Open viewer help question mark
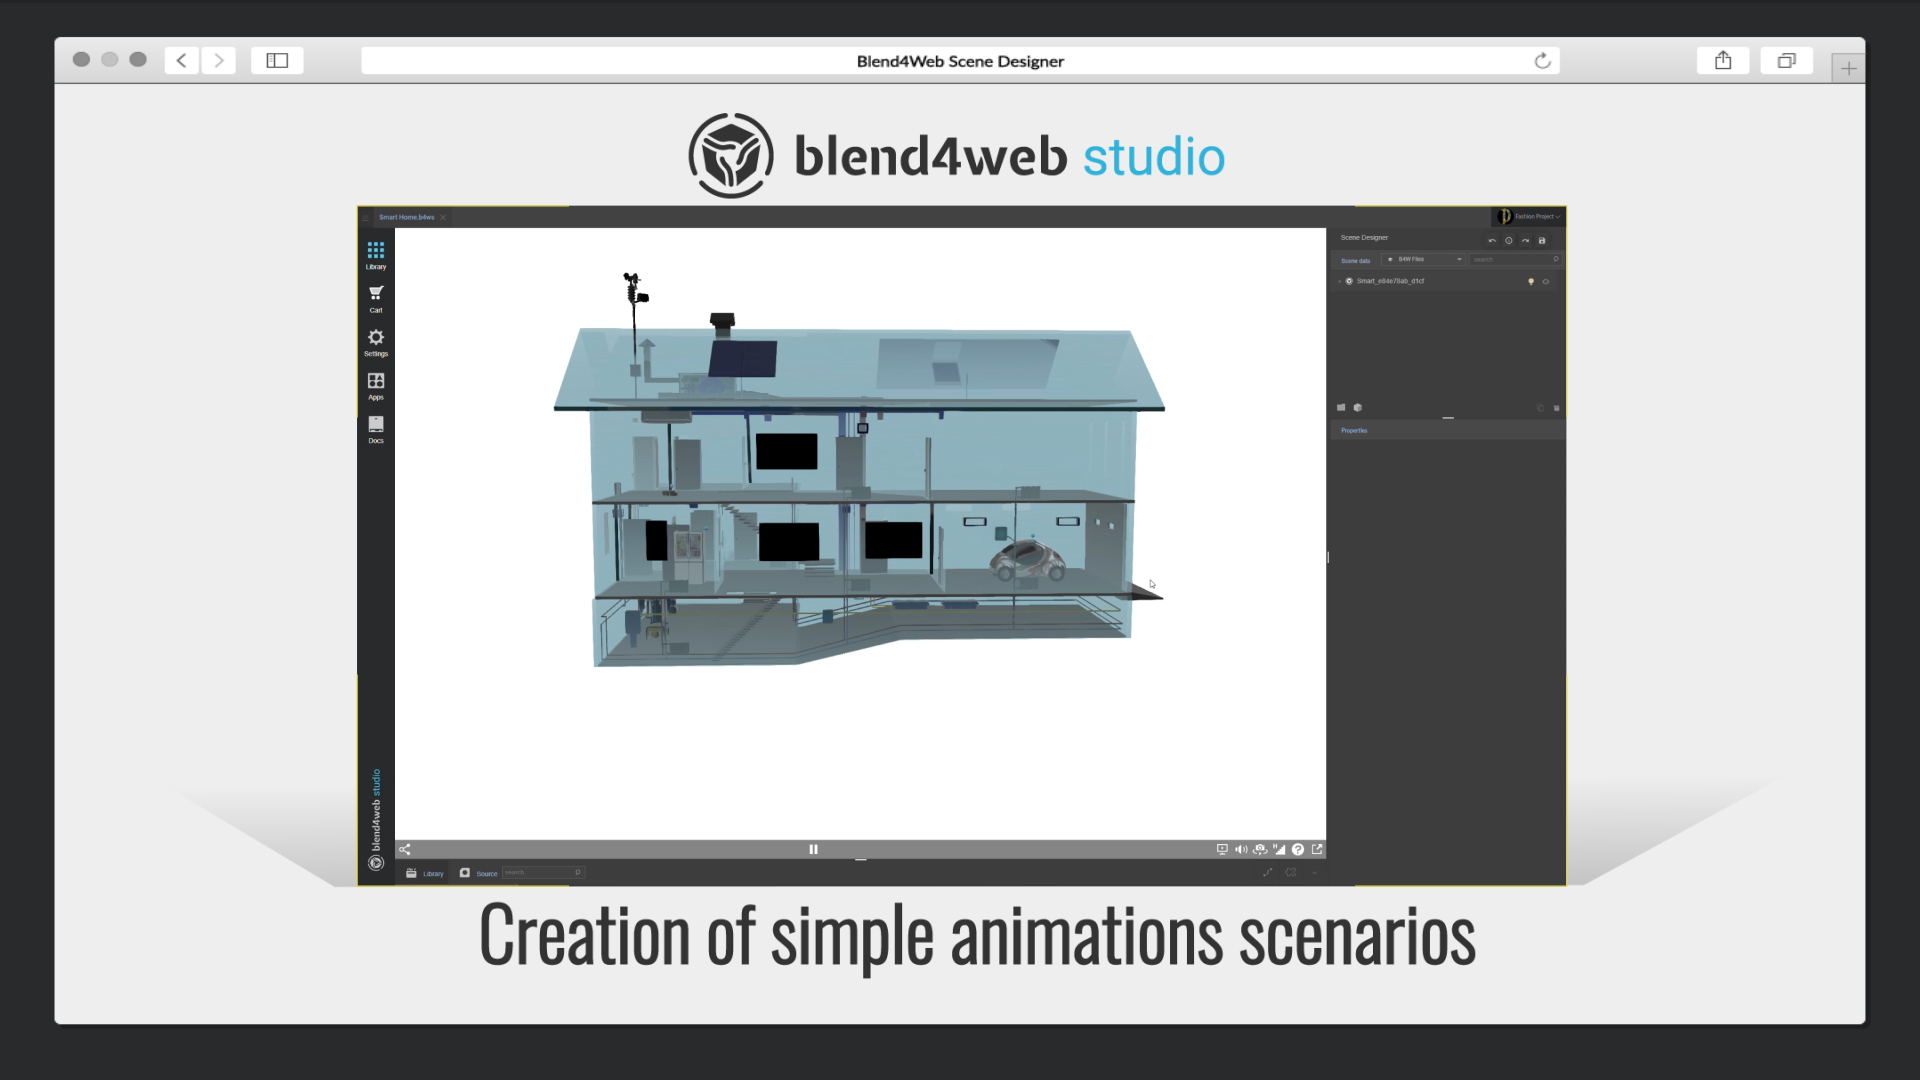1920x1080 pixels. (1298, 849)
